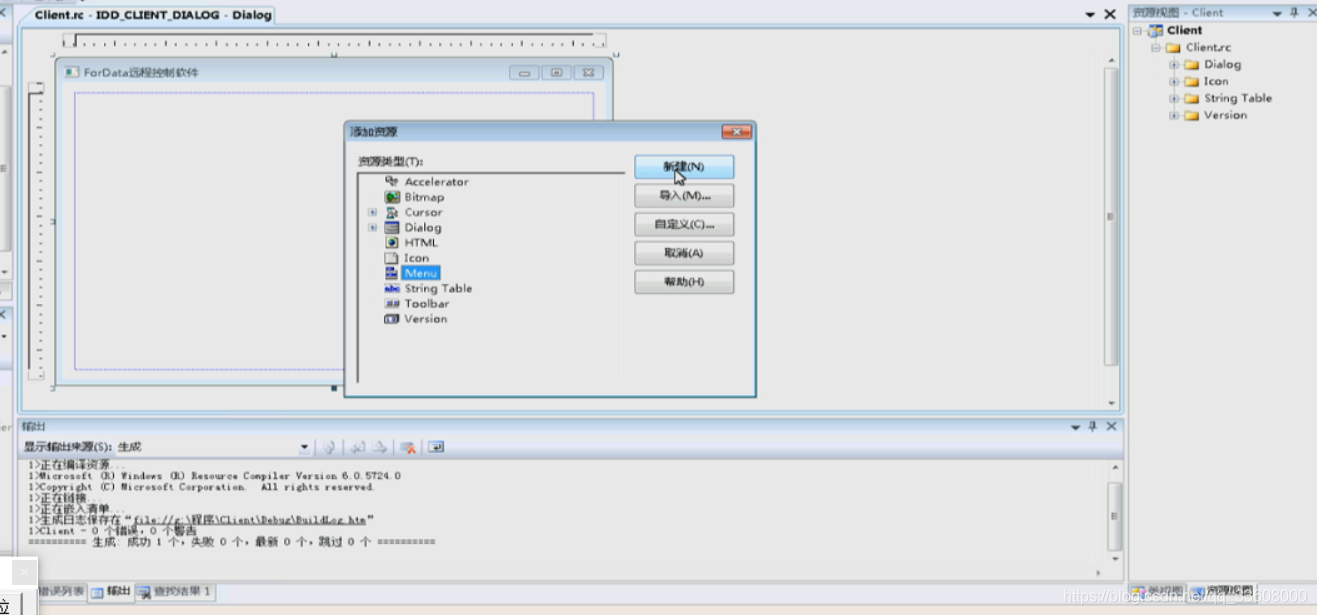Image resolution: width=1317 pixels, height=615 pixels.
Task: Click the output panel vertical scrollbar
Action: [x=1114, y=515]
